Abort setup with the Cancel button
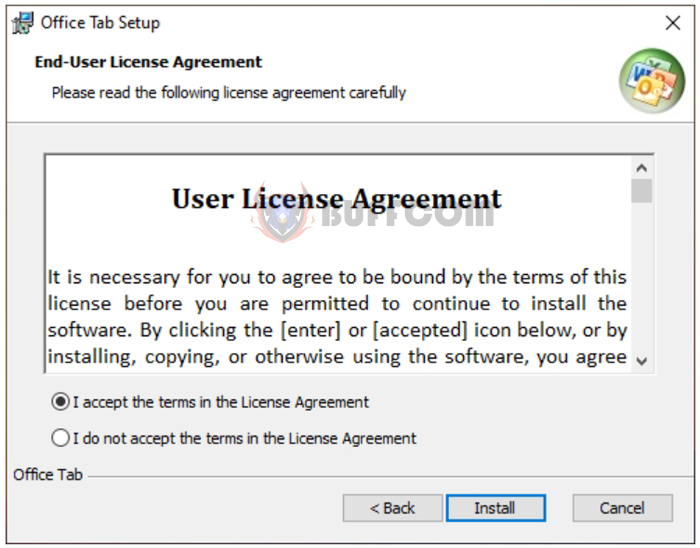The width and height of the screenshot is (700, 548). coord(622,508)
